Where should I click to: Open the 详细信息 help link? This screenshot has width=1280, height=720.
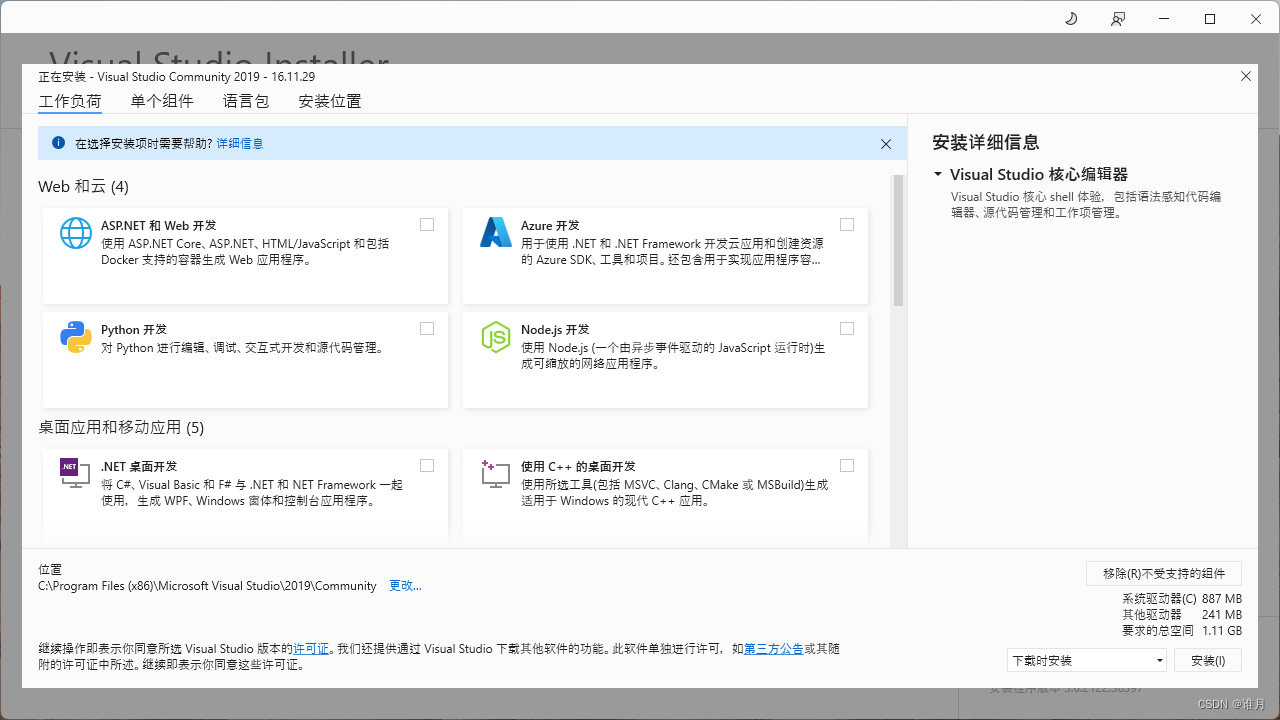pyautogui.click(x=240, y=143)
